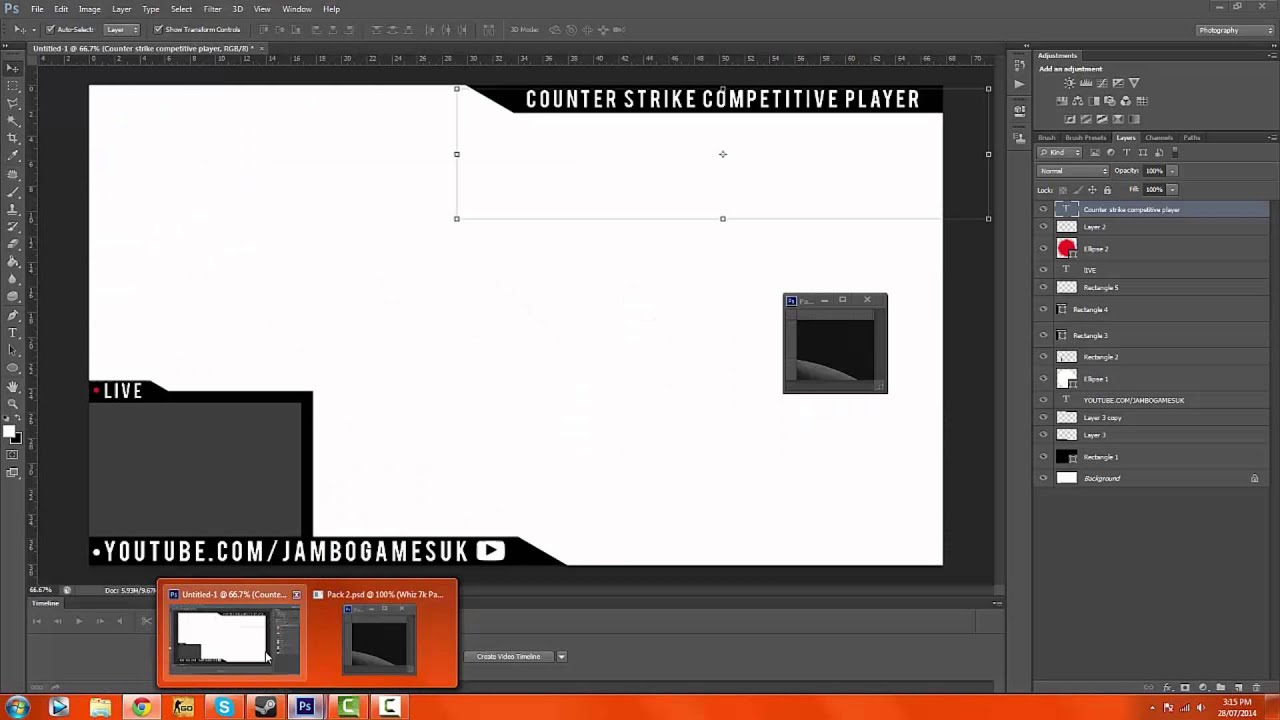Open the File menu

[37, 9]
